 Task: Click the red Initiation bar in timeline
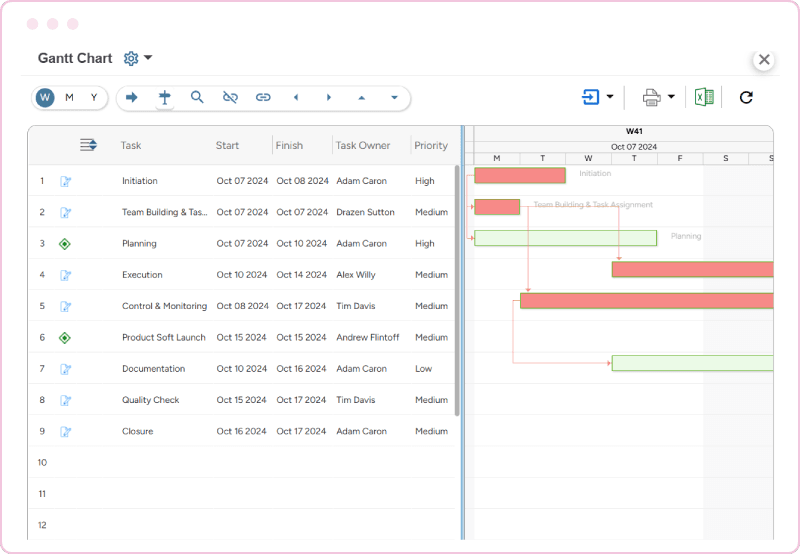coord(519,175)
